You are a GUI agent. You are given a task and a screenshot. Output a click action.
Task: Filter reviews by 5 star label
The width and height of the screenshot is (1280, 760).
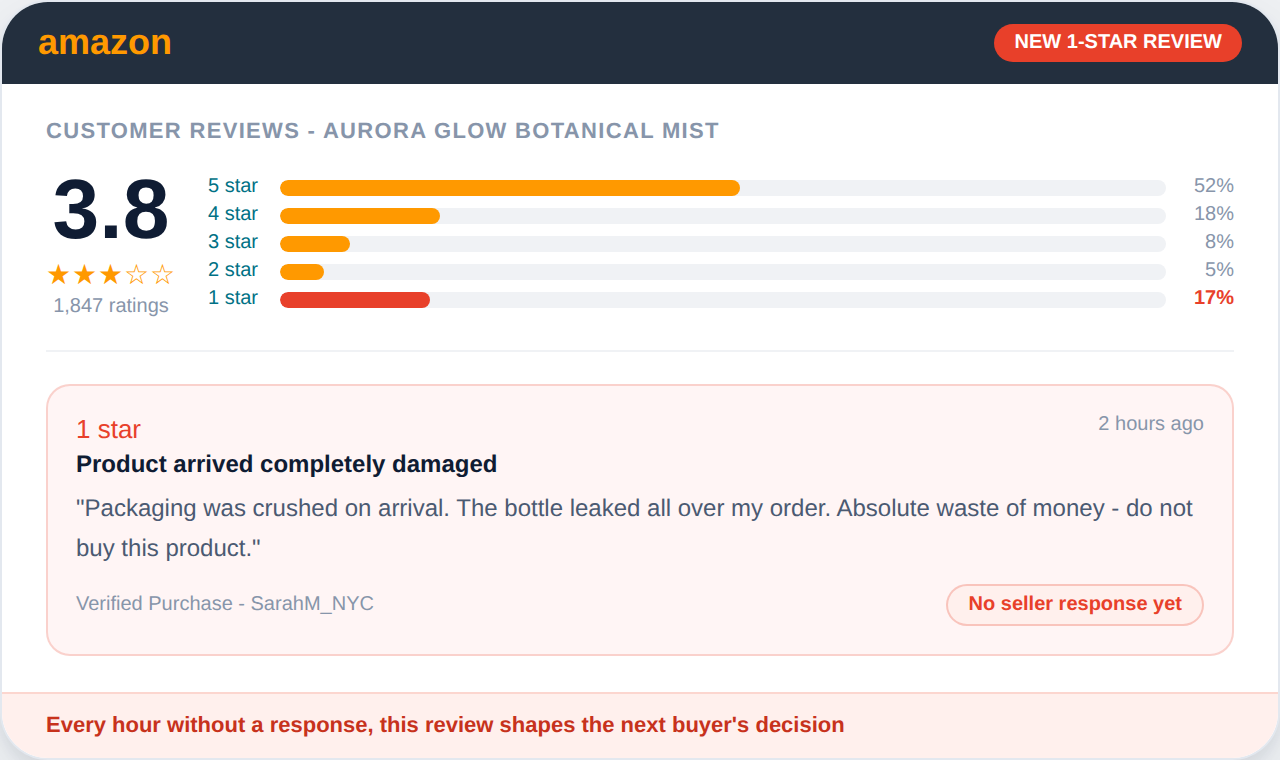point(233,186)
